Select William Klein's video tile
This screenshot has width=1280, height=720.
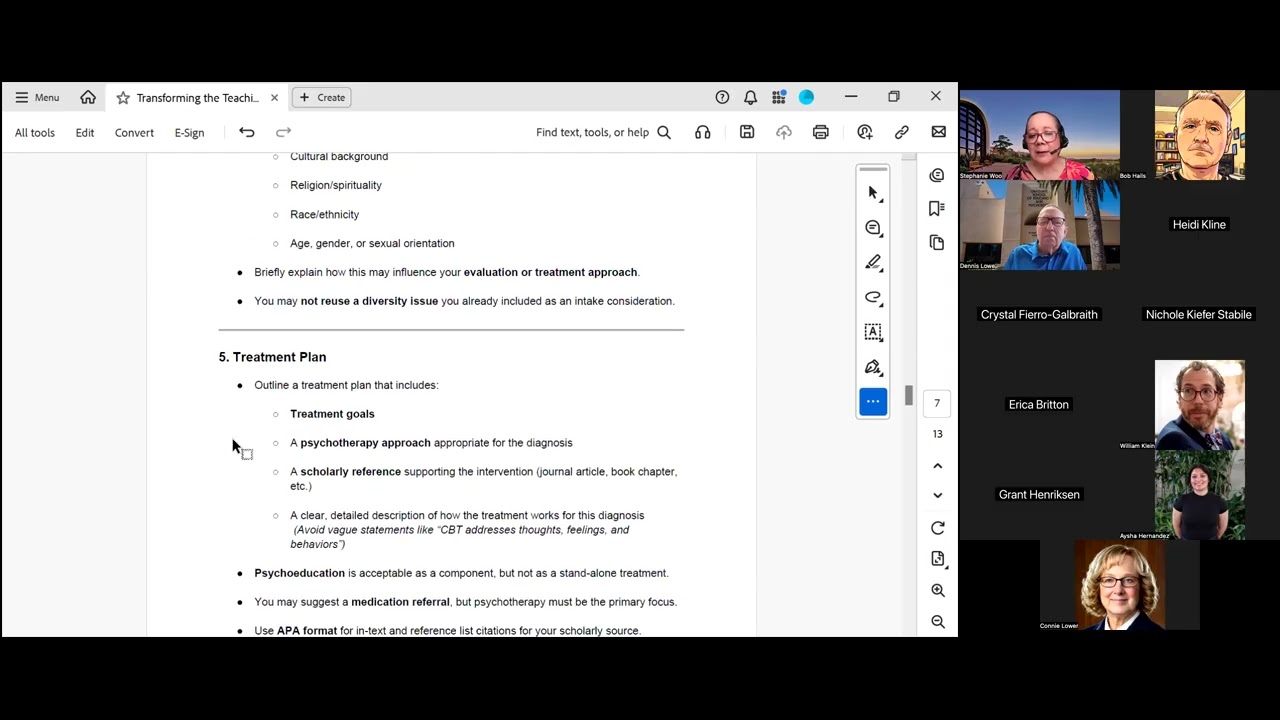[x=1199, y=405]
